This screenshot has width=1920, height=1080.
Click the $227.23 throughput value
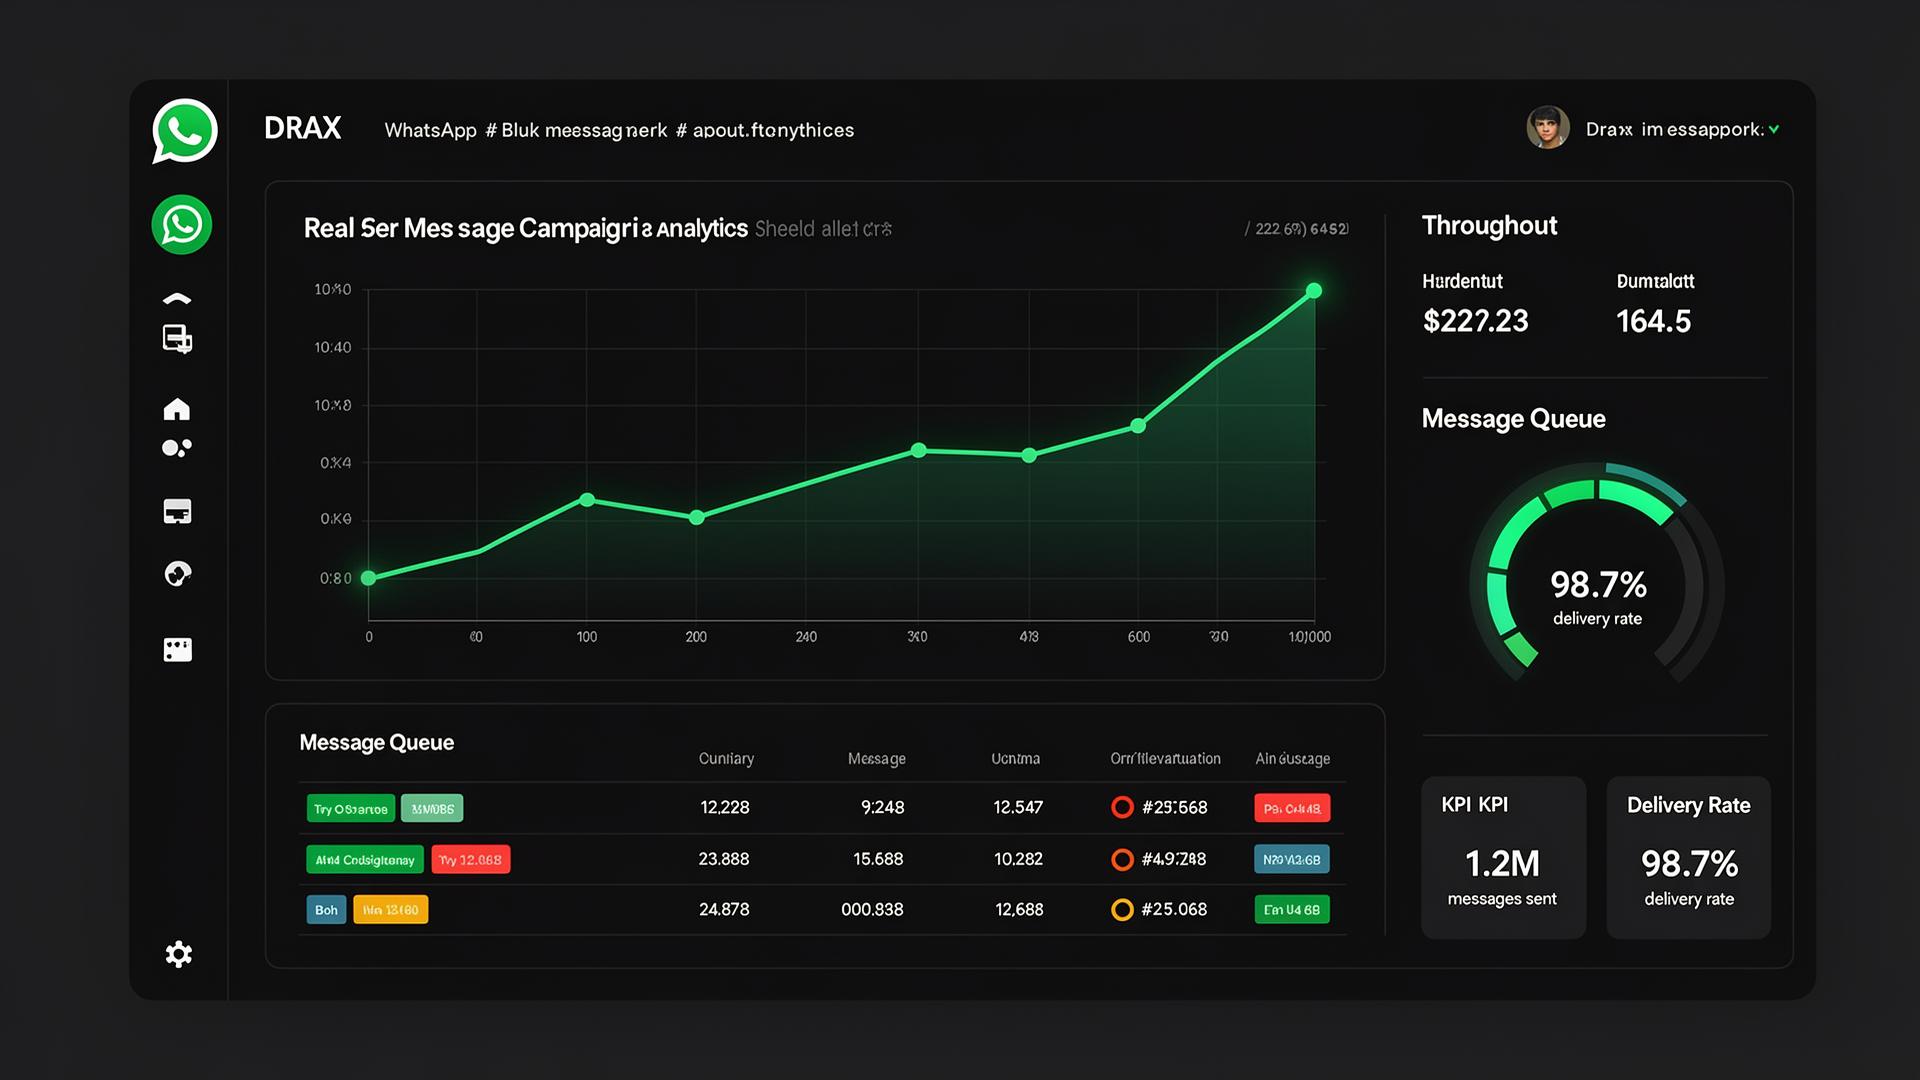click(1475, 321)
